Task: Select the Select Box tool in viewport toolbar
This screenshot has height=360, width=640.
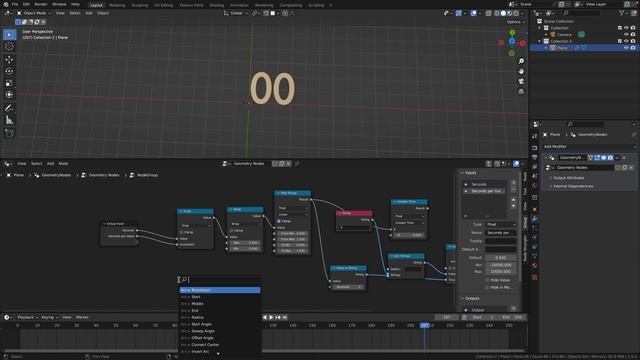Action: pyautogui.click(x=9, y=35)
